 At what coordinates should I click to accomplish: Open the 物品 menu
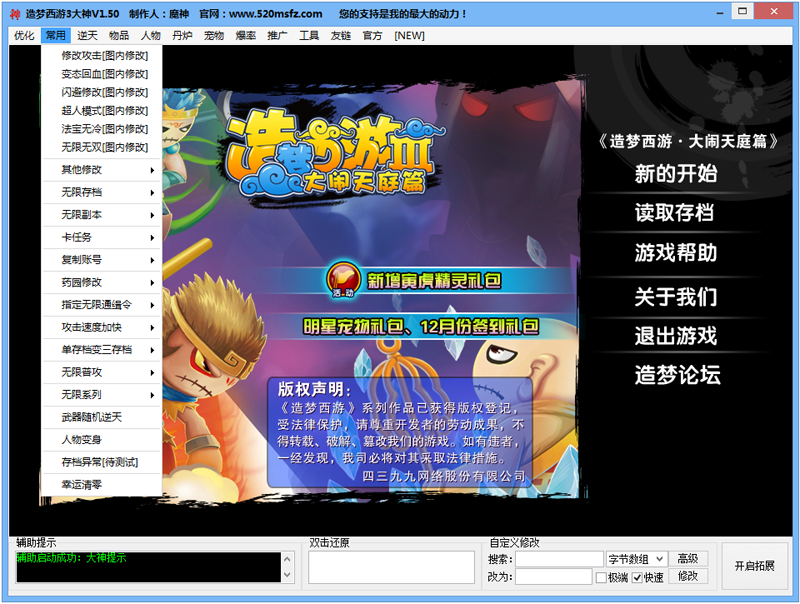coord(119,35)
